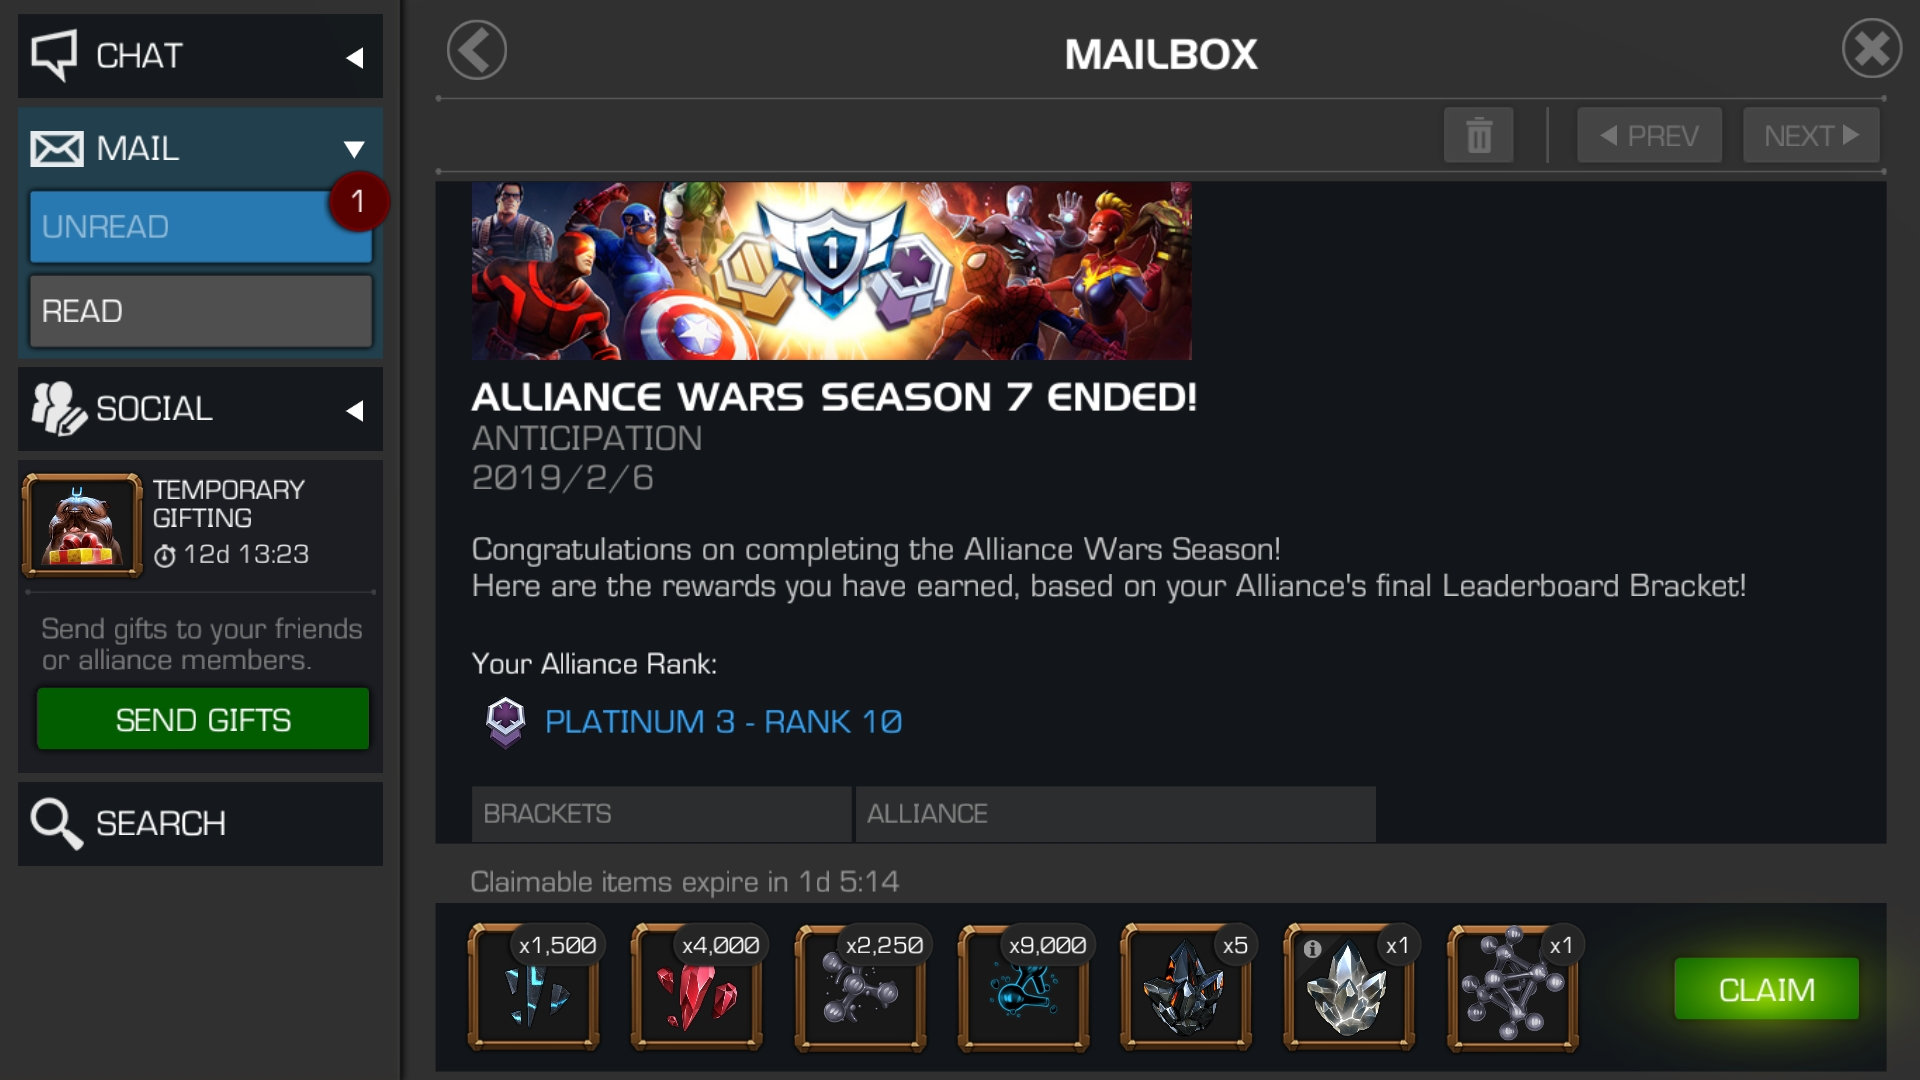Claim the season rewards
Screen dimensions: 1920x1080
[x=1766, y=989]
